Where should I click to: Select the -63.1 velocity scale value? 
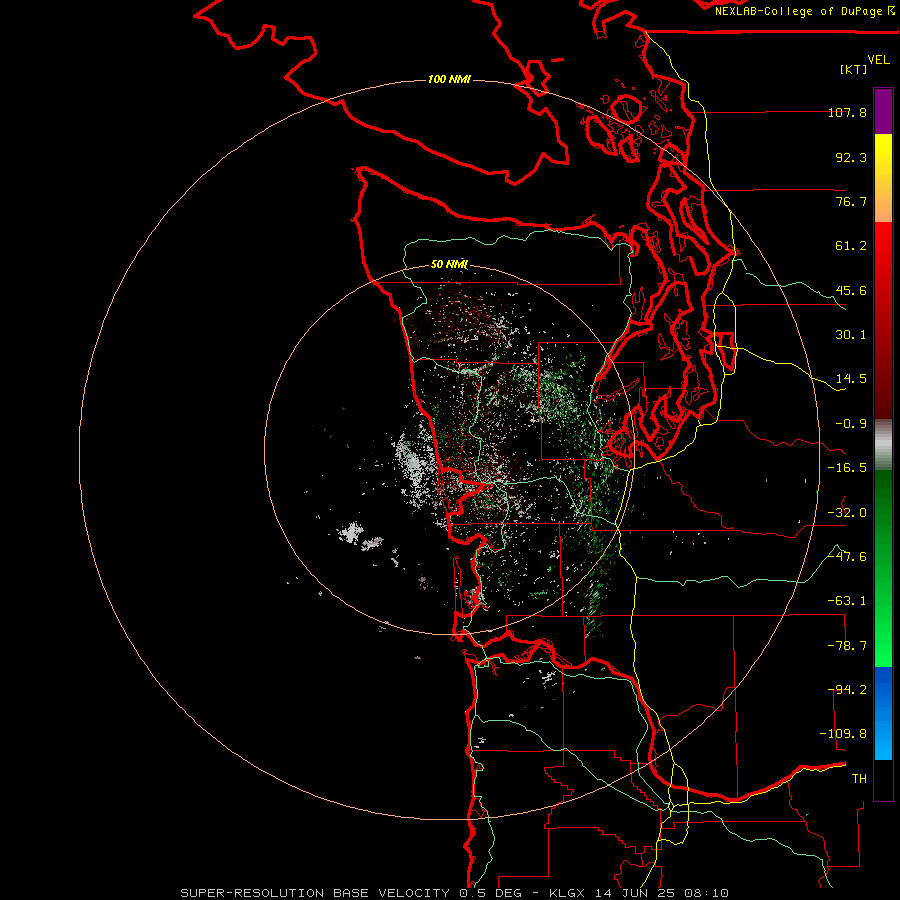coord(847,601)
